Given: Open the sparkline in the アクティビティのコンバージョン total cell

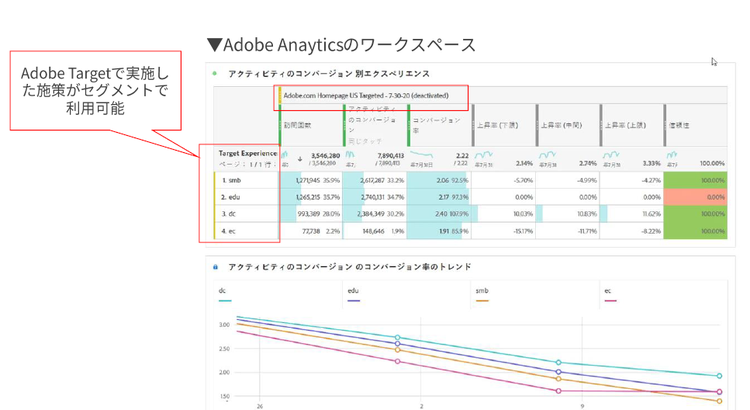Looking at the screenshot, I should click(350, 154).
